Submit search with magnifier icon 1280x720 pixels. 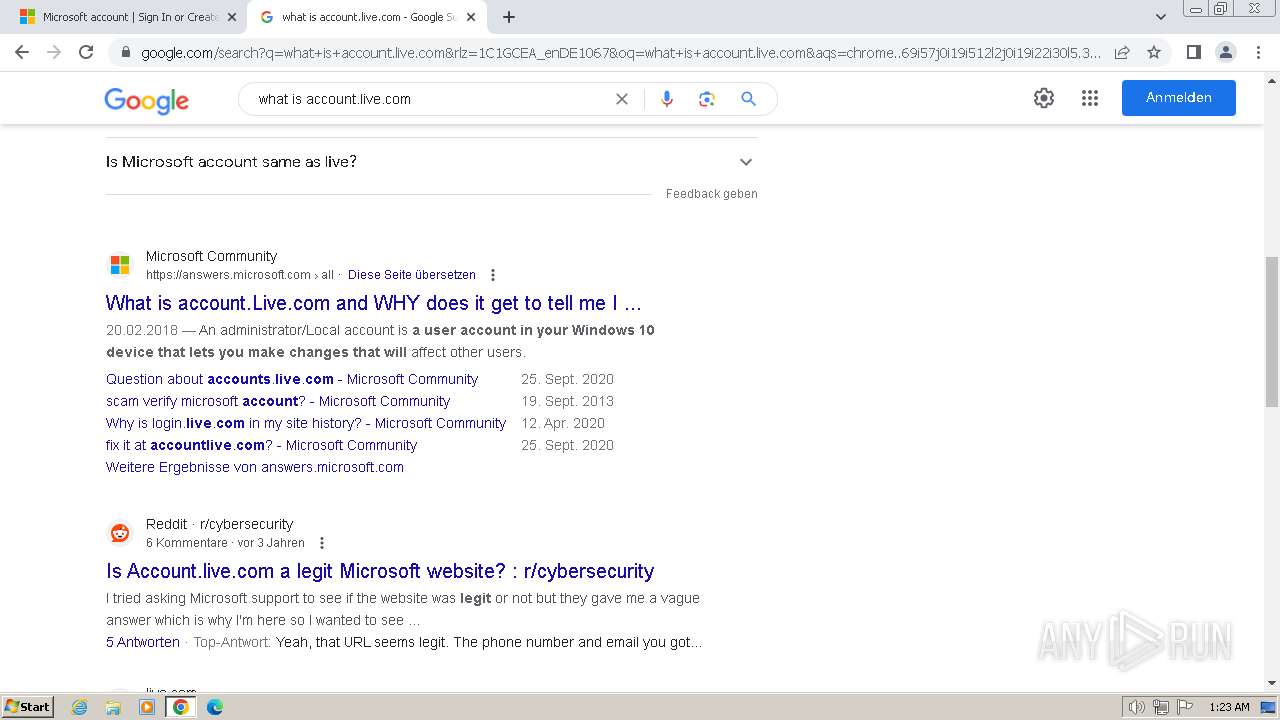pyautogui.click(x=748, y=99)
